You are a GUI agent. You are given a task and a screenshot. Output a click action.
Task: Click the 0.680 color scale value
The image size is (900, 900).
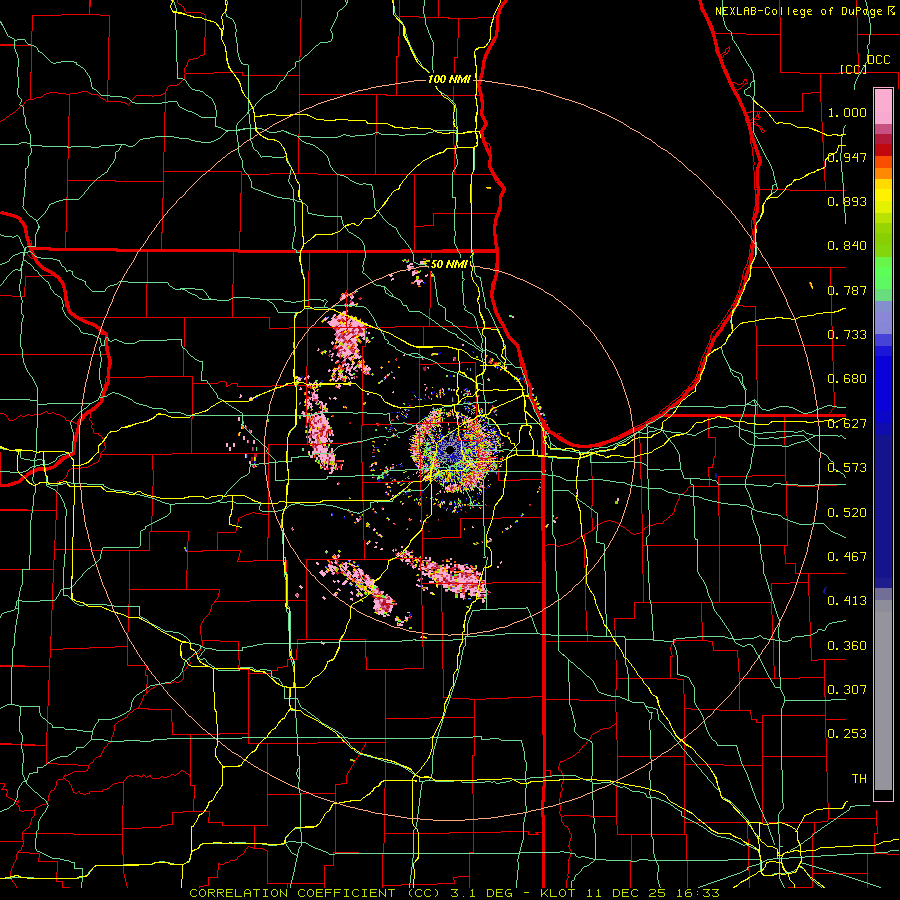click(847, 379)
